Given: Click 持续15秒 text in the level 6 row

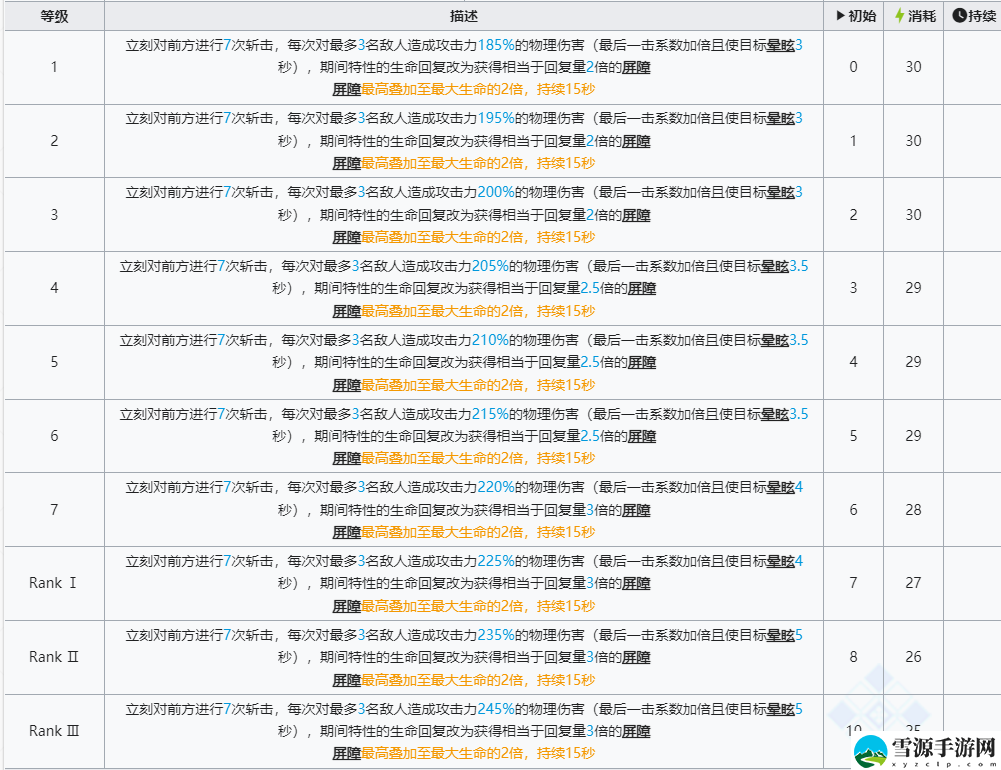Looking at the screenshot, I should (x=566, y=458).
